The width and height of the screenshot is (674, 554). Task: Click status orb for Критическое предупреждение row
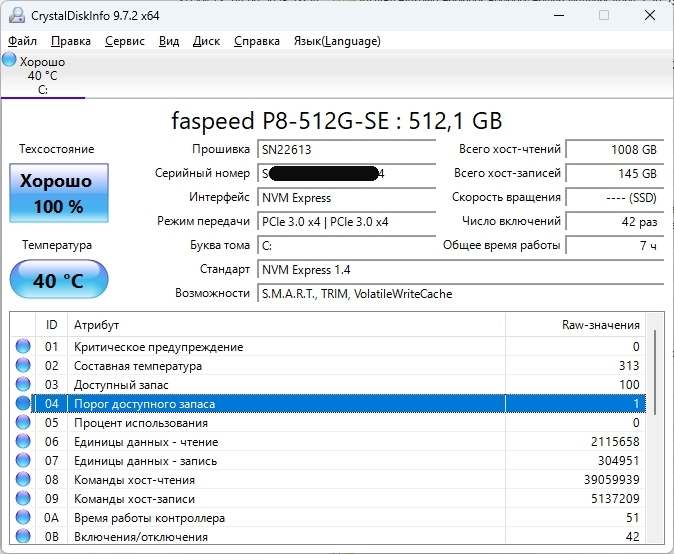click(x=23, y=347)
